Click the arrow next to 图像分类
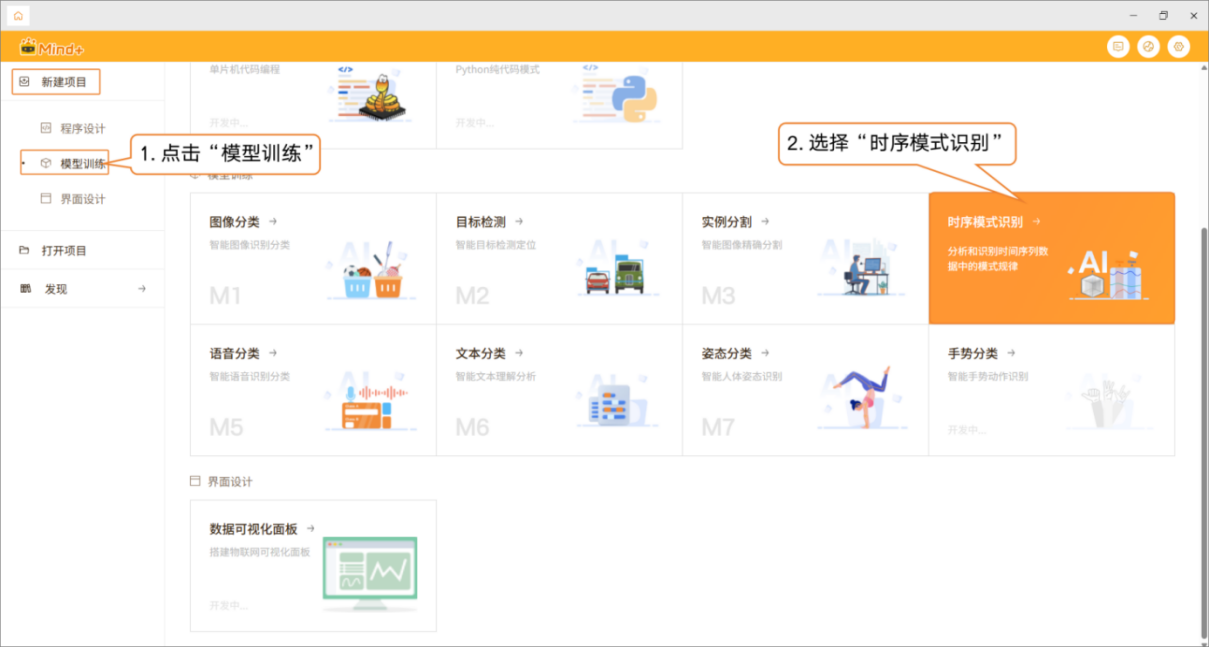This screenshot has height=648, width=1210. pos(273,222)
